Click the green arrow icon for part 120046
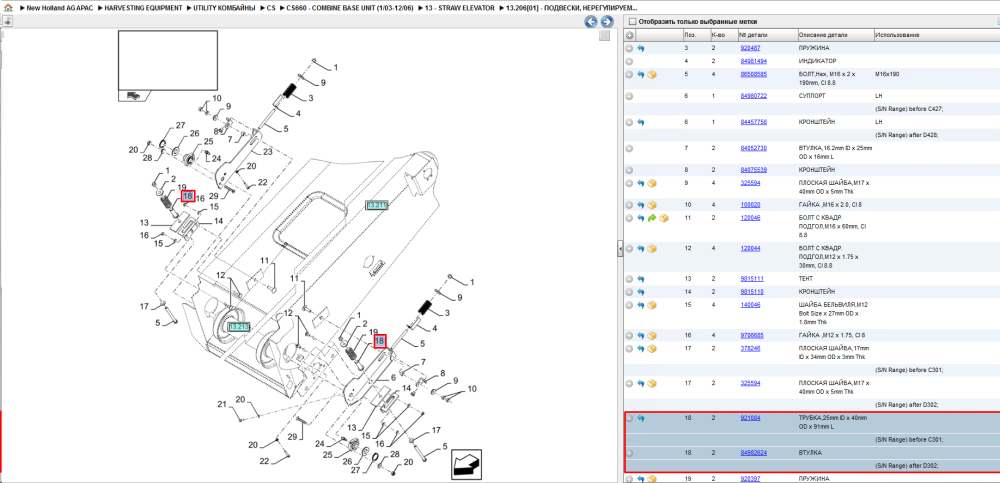The height and width of the screenshot is (483, 1000). [x=652, y=218]
